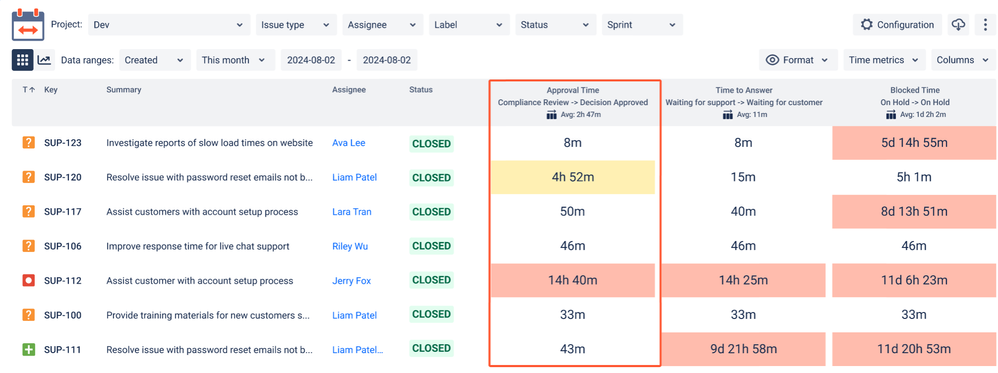Open assignee link Ava Lee

pyautogui.click(x=349, y=143)
